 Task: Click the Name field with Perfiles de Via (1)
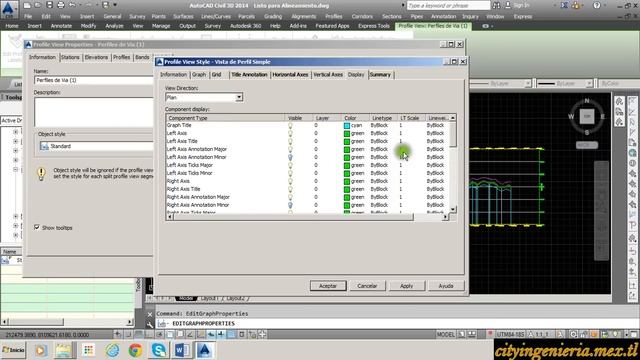pyautogui.click(x=93, y=80)
